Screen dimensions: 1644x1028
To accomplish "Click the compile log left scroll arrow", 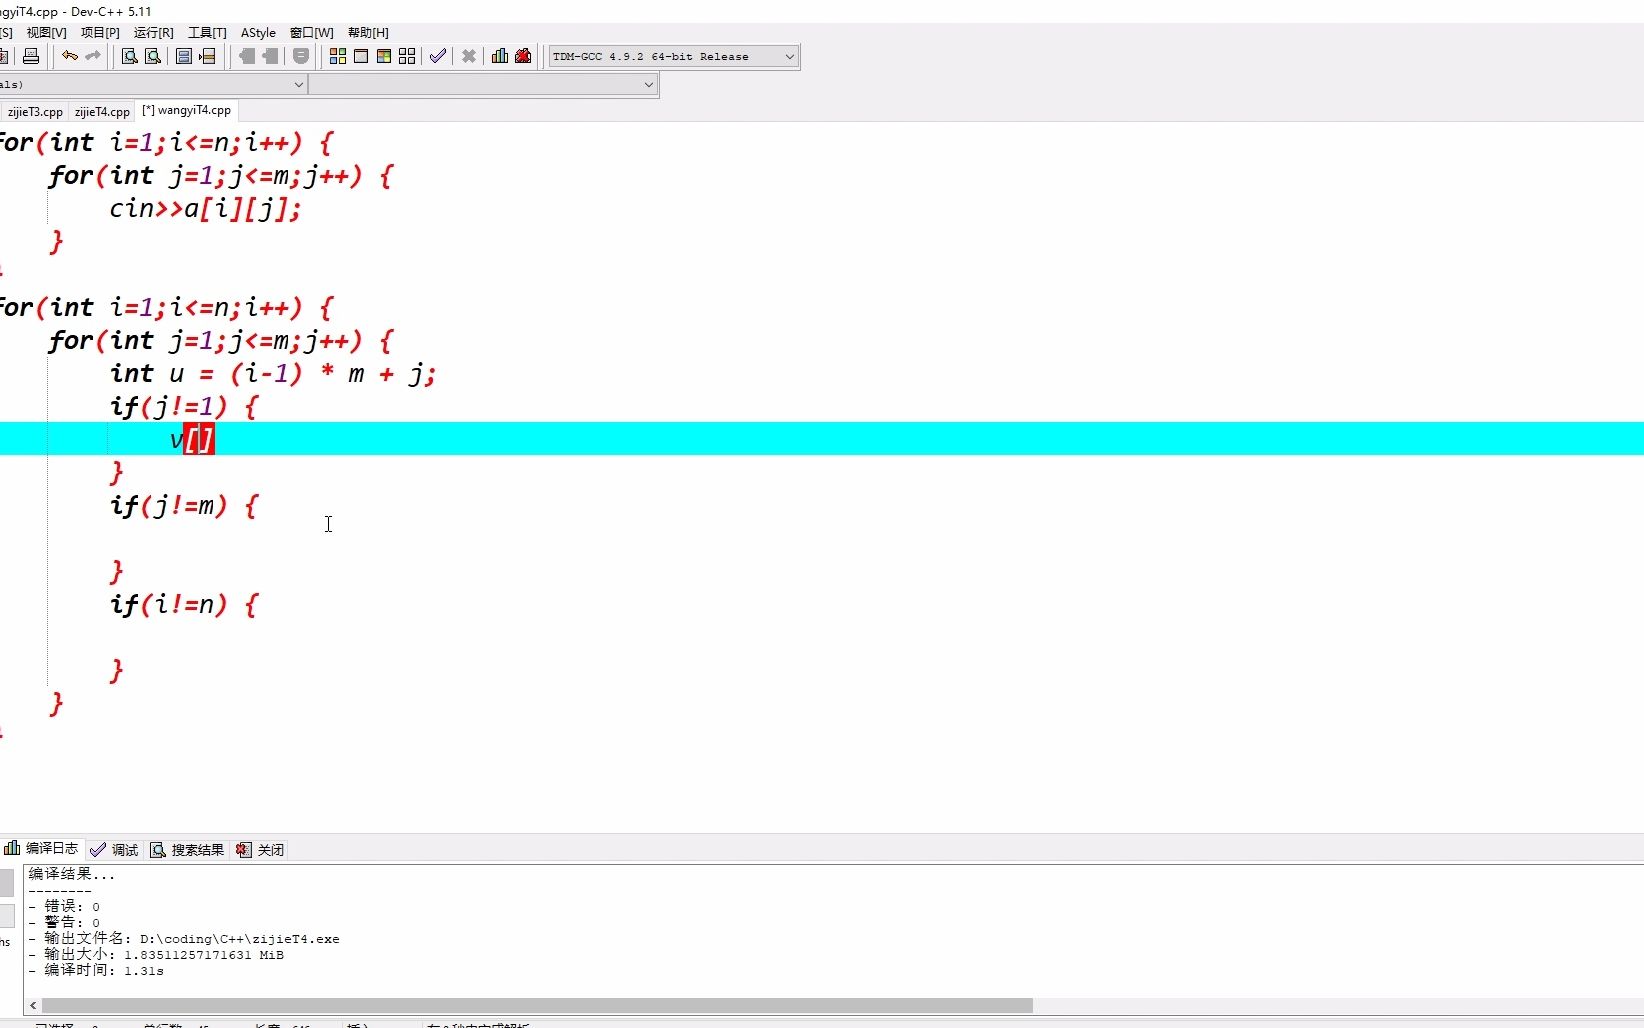I will tap(33, 1006).
